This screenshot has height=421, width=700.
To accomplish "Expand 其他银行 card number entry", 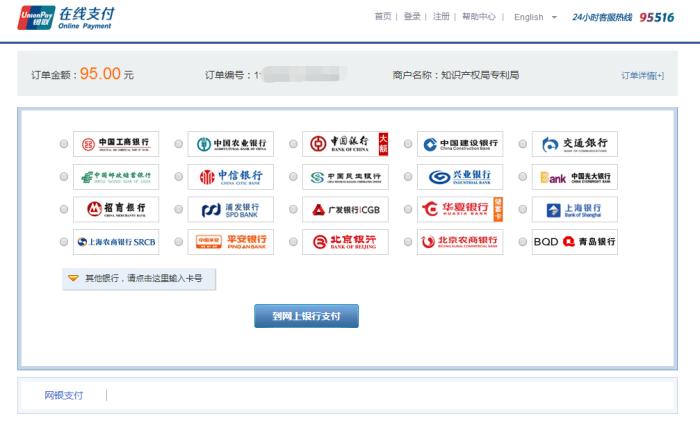I will click(139, 279).
